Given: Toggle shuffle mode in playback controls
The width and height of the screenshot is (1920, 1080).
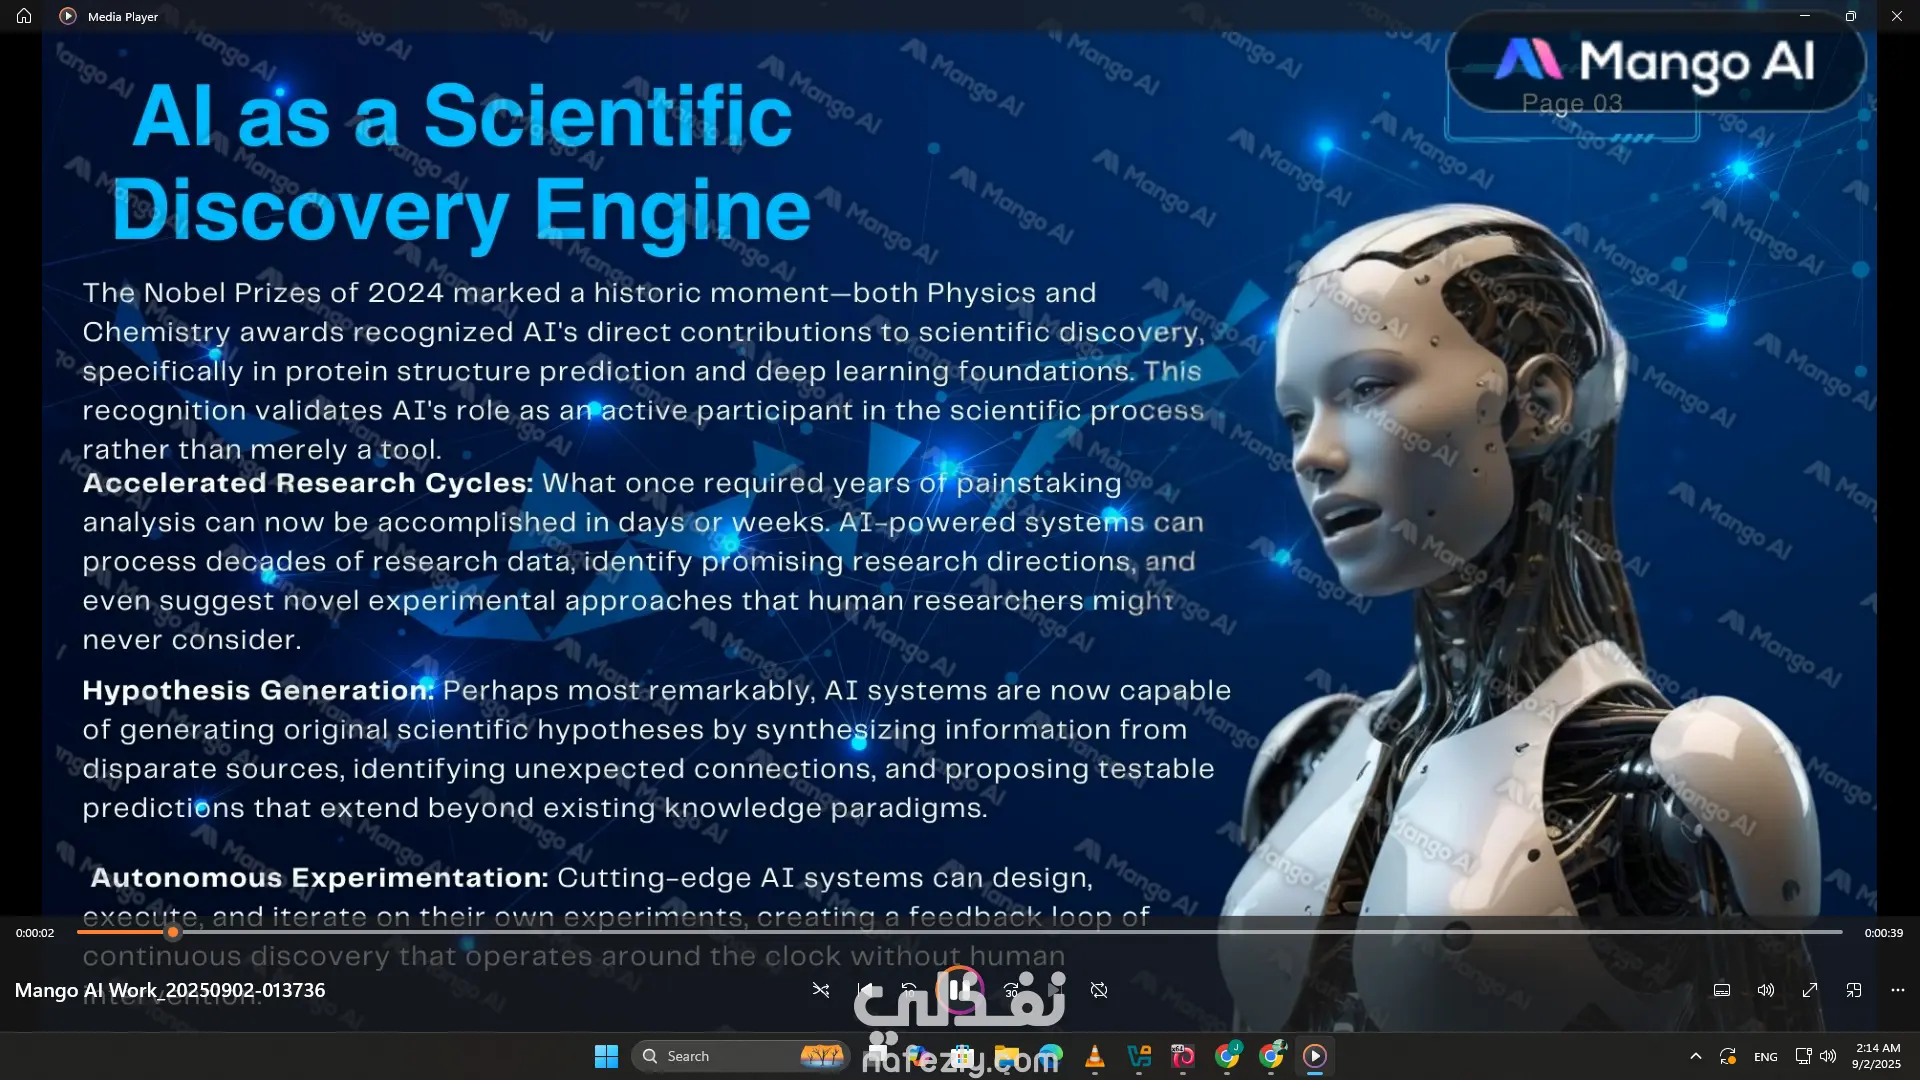Looking at the screenshot, I should (820, 990).
